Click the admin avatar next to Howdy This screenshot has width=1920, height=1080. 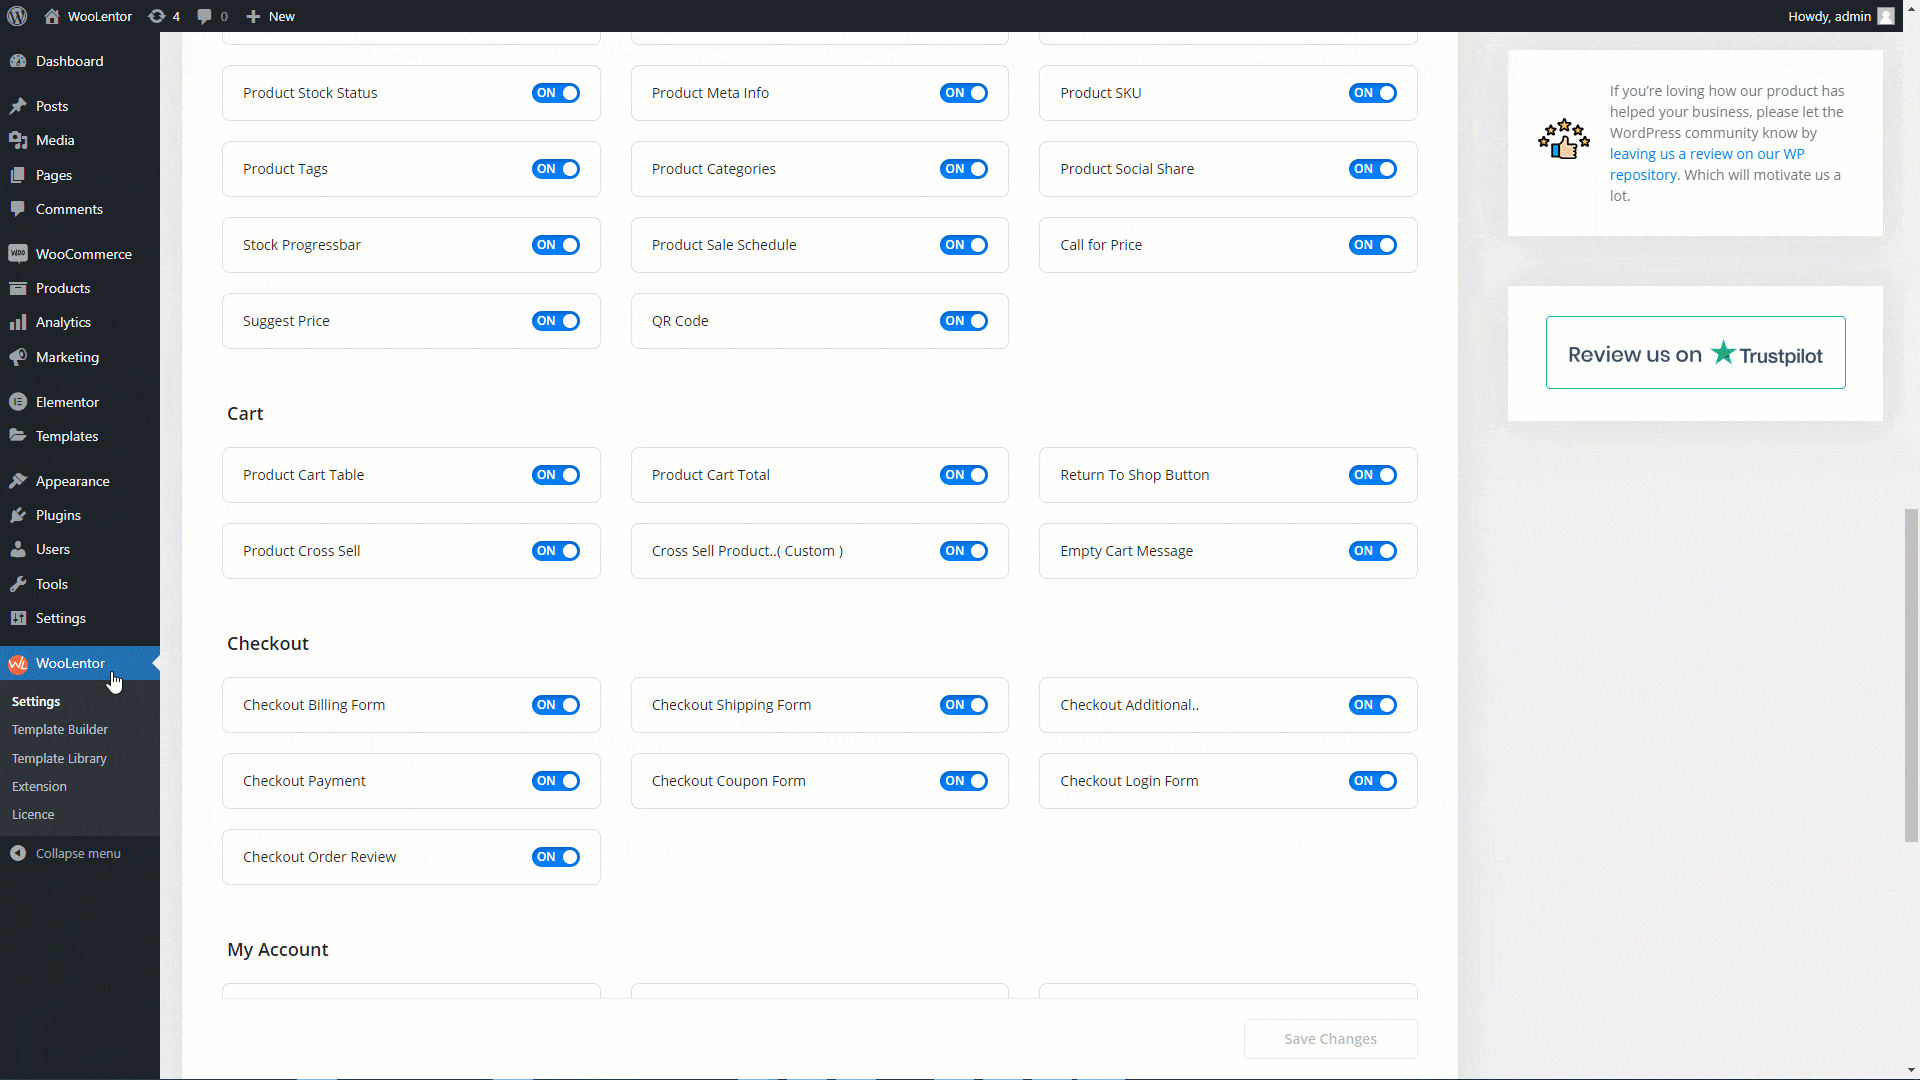[1886, 16]
